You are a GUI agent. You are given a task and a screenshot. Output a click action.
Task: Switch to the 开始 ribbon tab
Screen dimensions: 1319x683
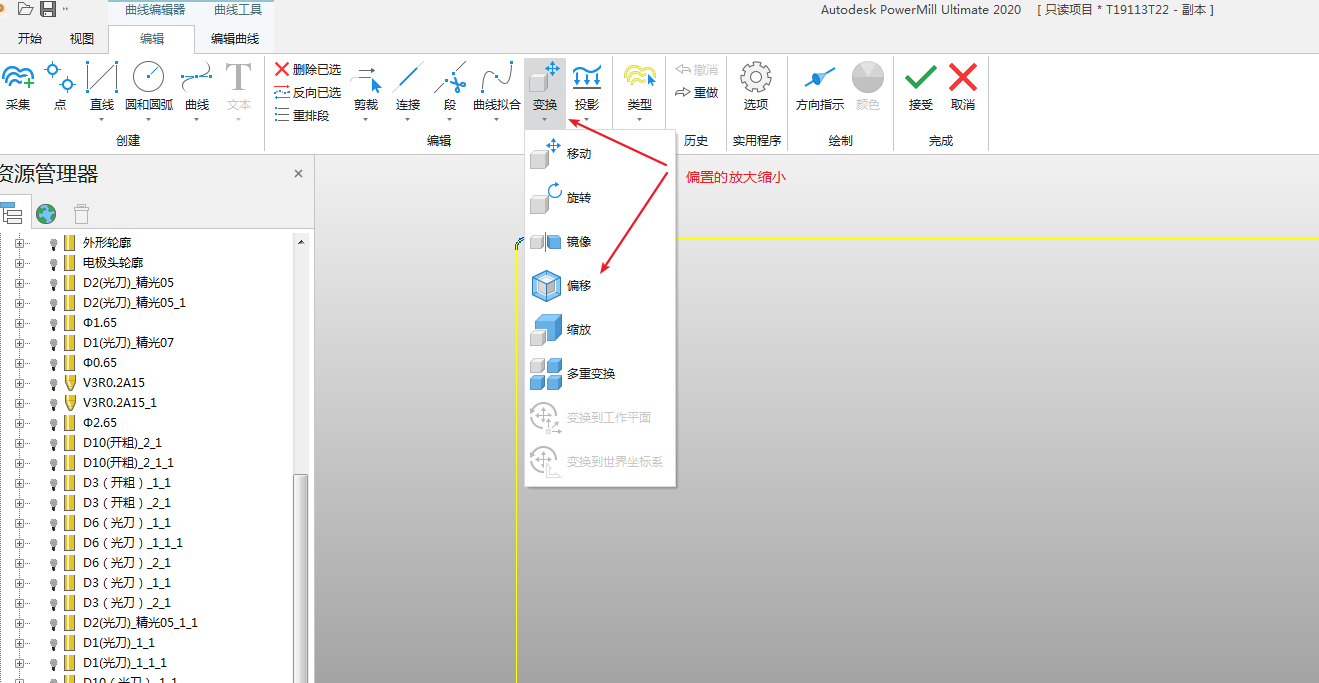coord(30,39)
